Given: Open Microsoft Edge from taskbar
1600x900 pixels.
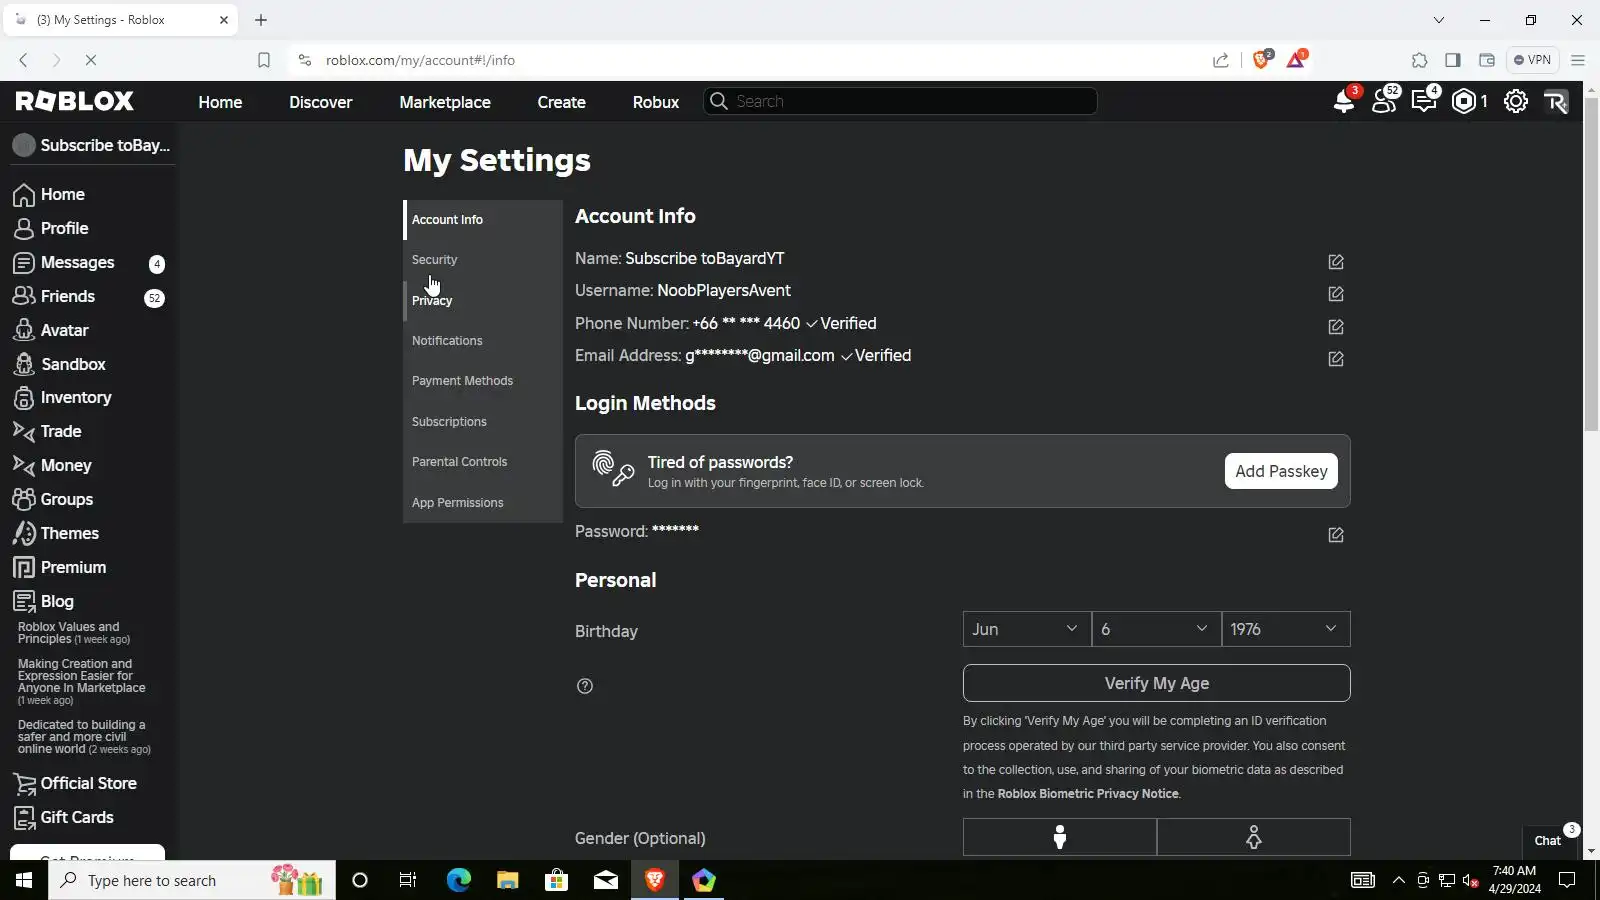Looking at the screenshot, I should click(x=458, y=880).
